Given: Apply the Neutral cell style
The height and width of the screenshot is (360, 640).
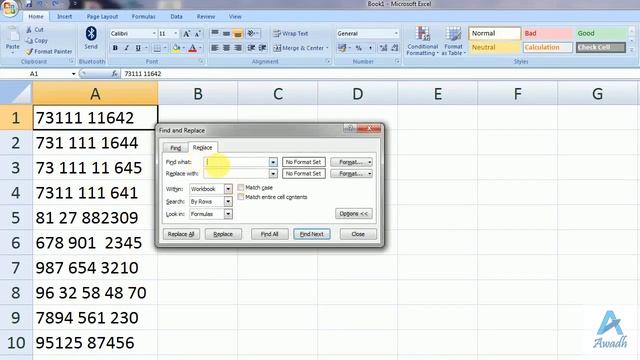Looking at the screenshot, I should (495, 47).
